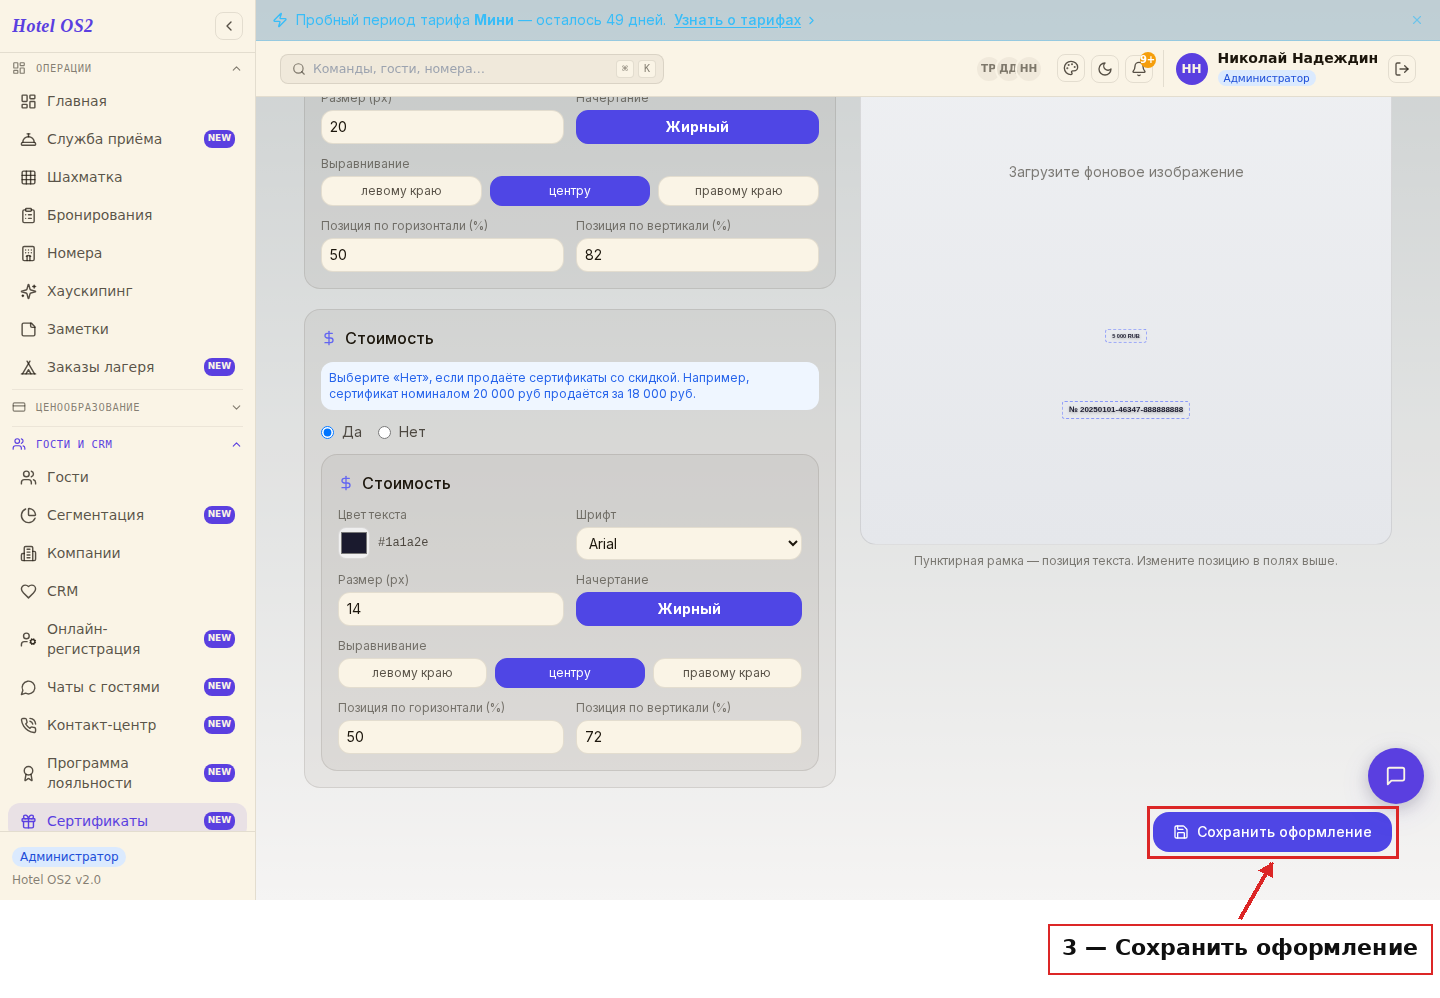Toggle dark mode moon icon
Image resolution: width=1440 pixels, height=998 pixels.
point(1105,69)
